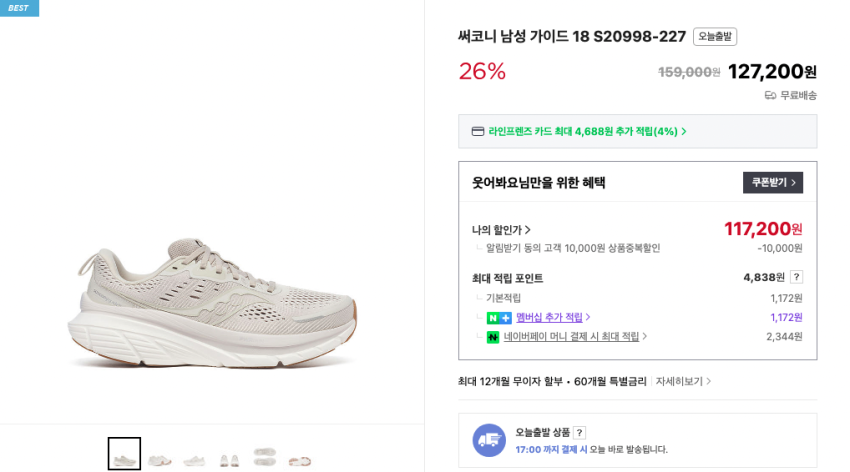Screen dimensions: 850x472
Task: Click the blue delivery truck icon
Action: point(489,440)
